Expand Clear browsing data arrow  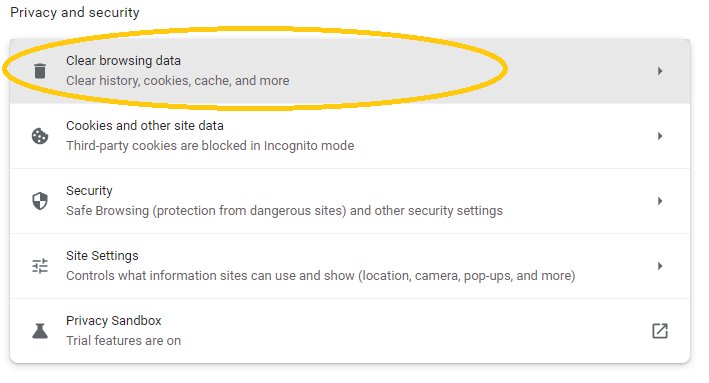pyautogui.click(x=660, y=71)
